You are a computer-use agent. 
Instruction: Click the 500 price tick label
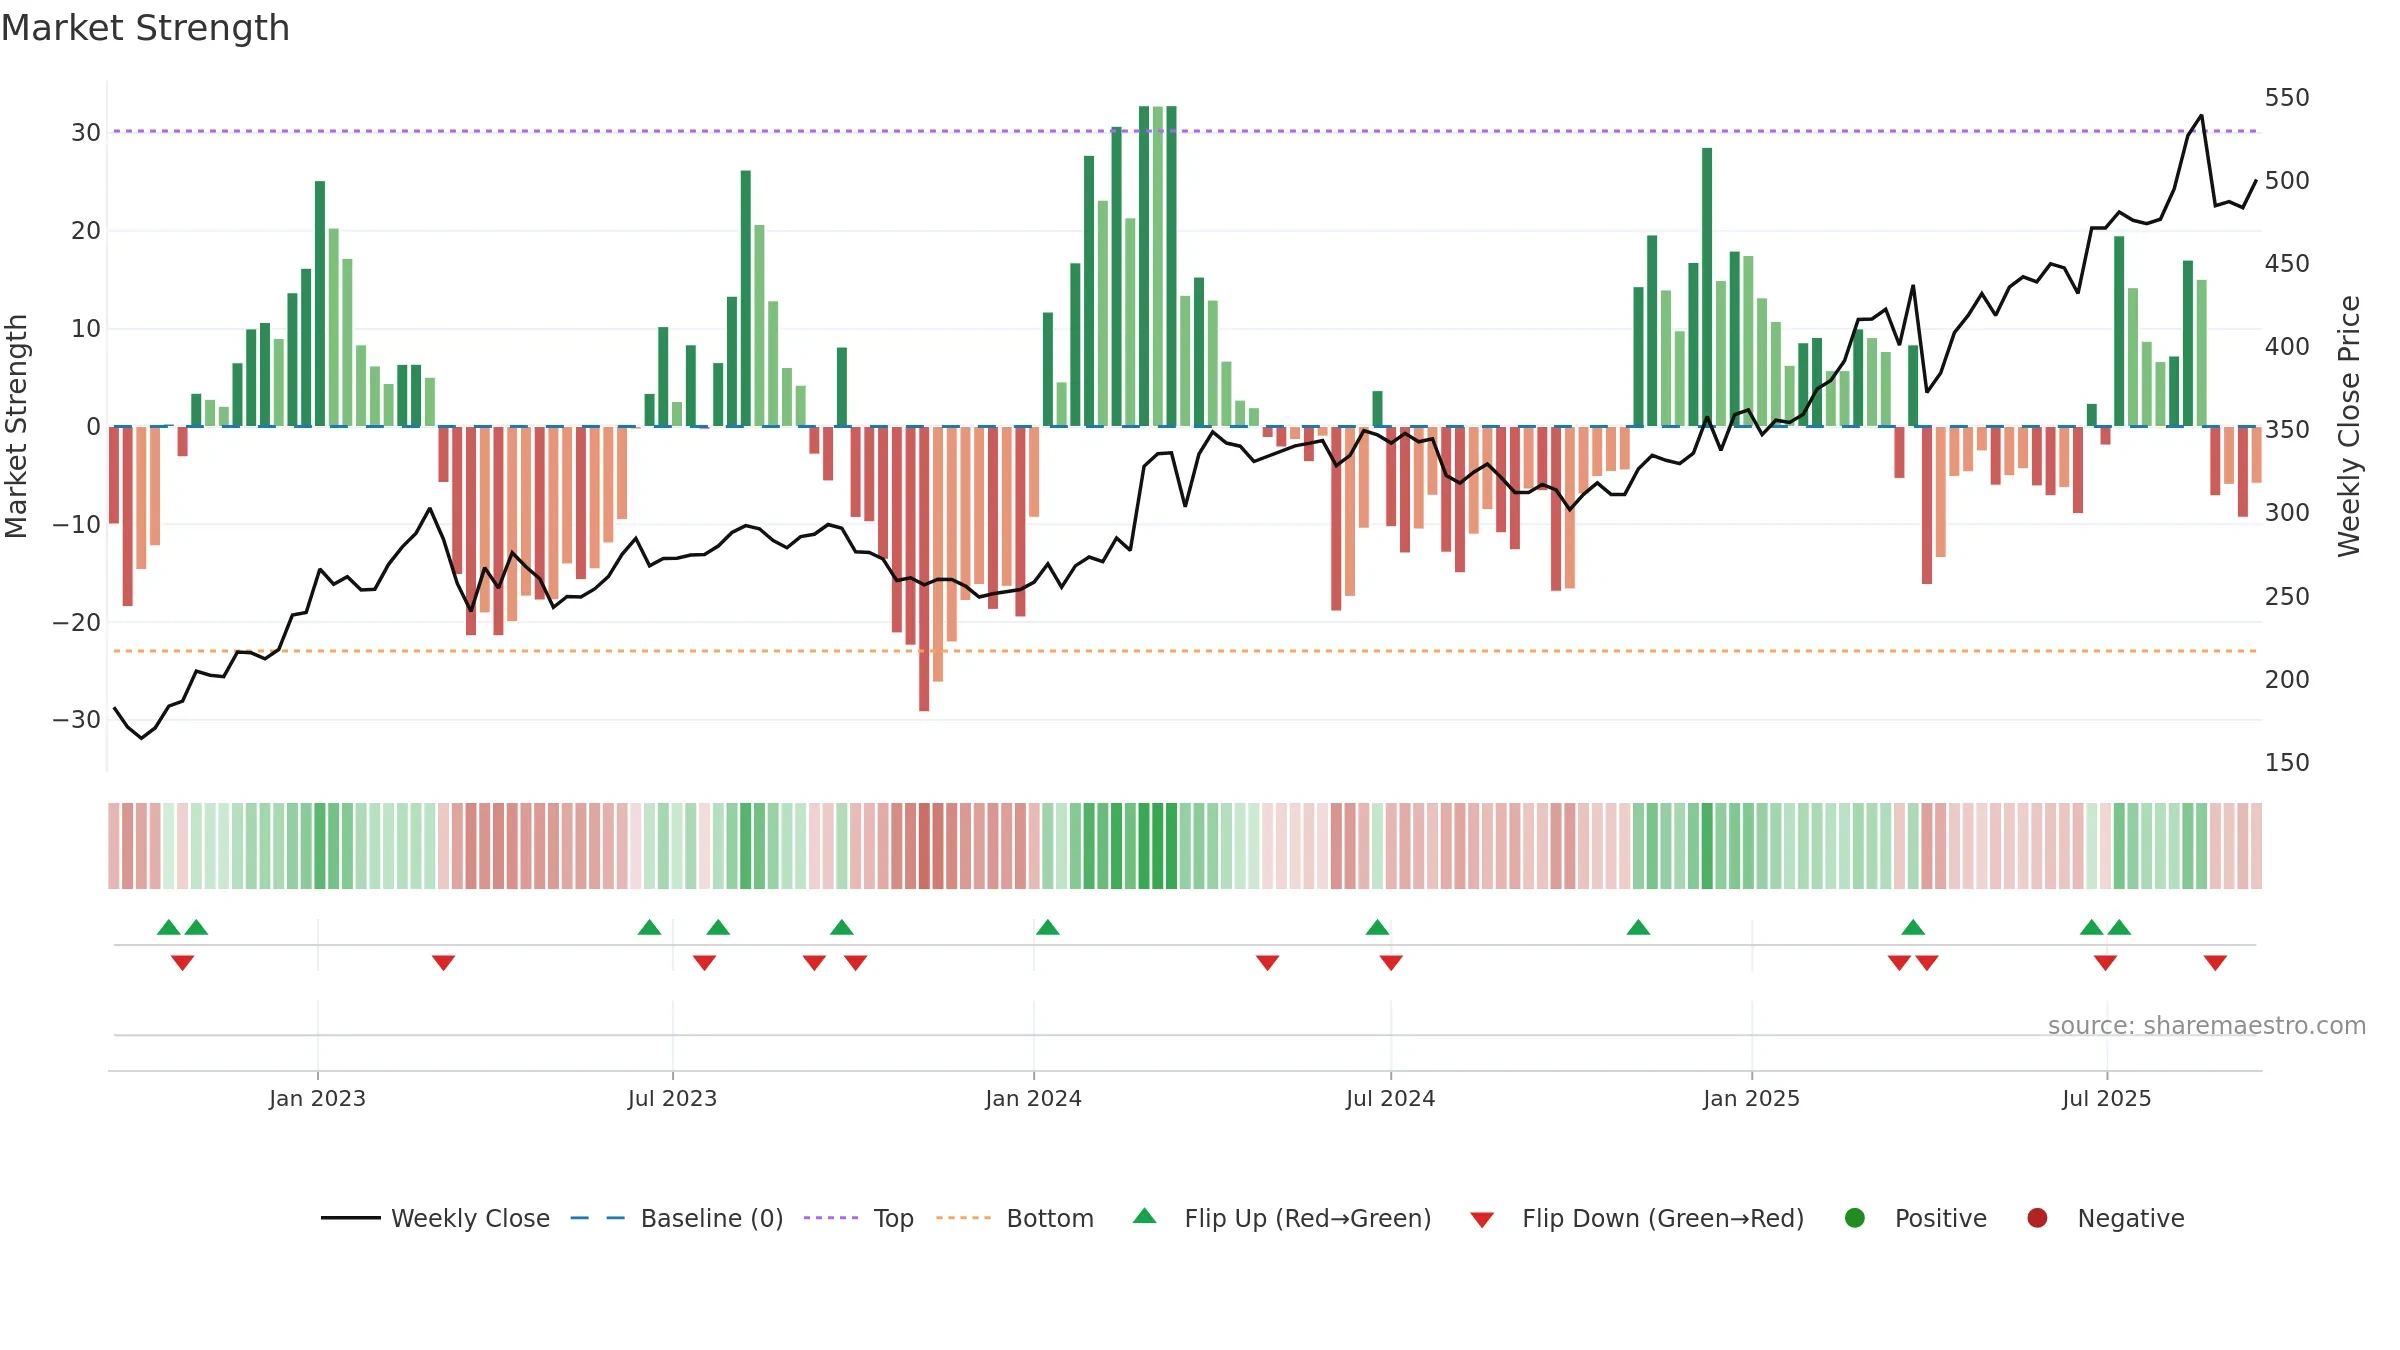click(2287, 181)
